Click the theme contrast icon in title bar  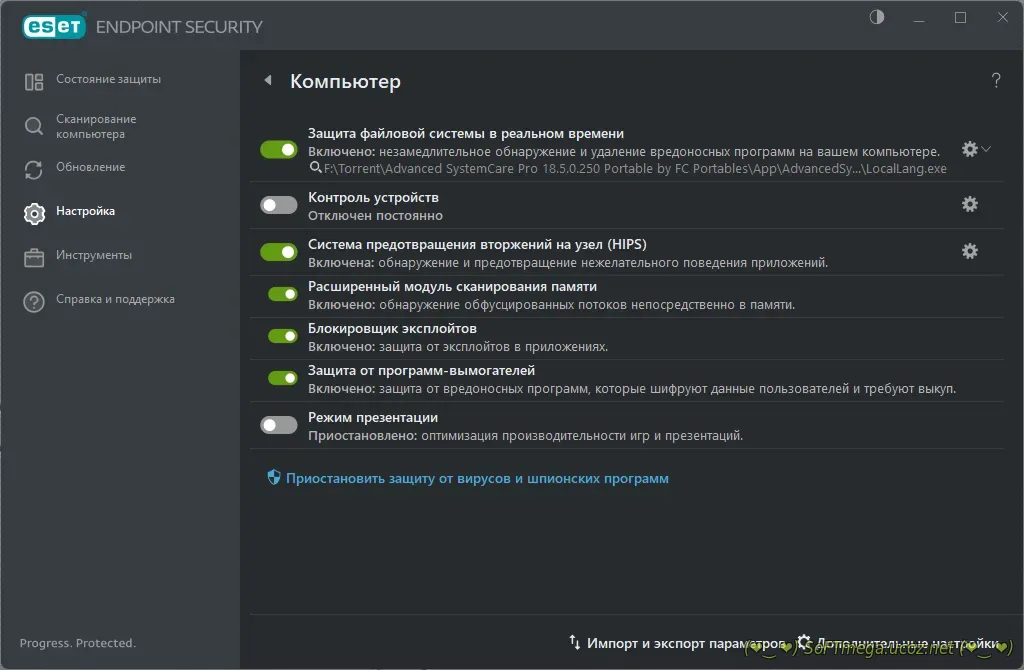point(878,18)
